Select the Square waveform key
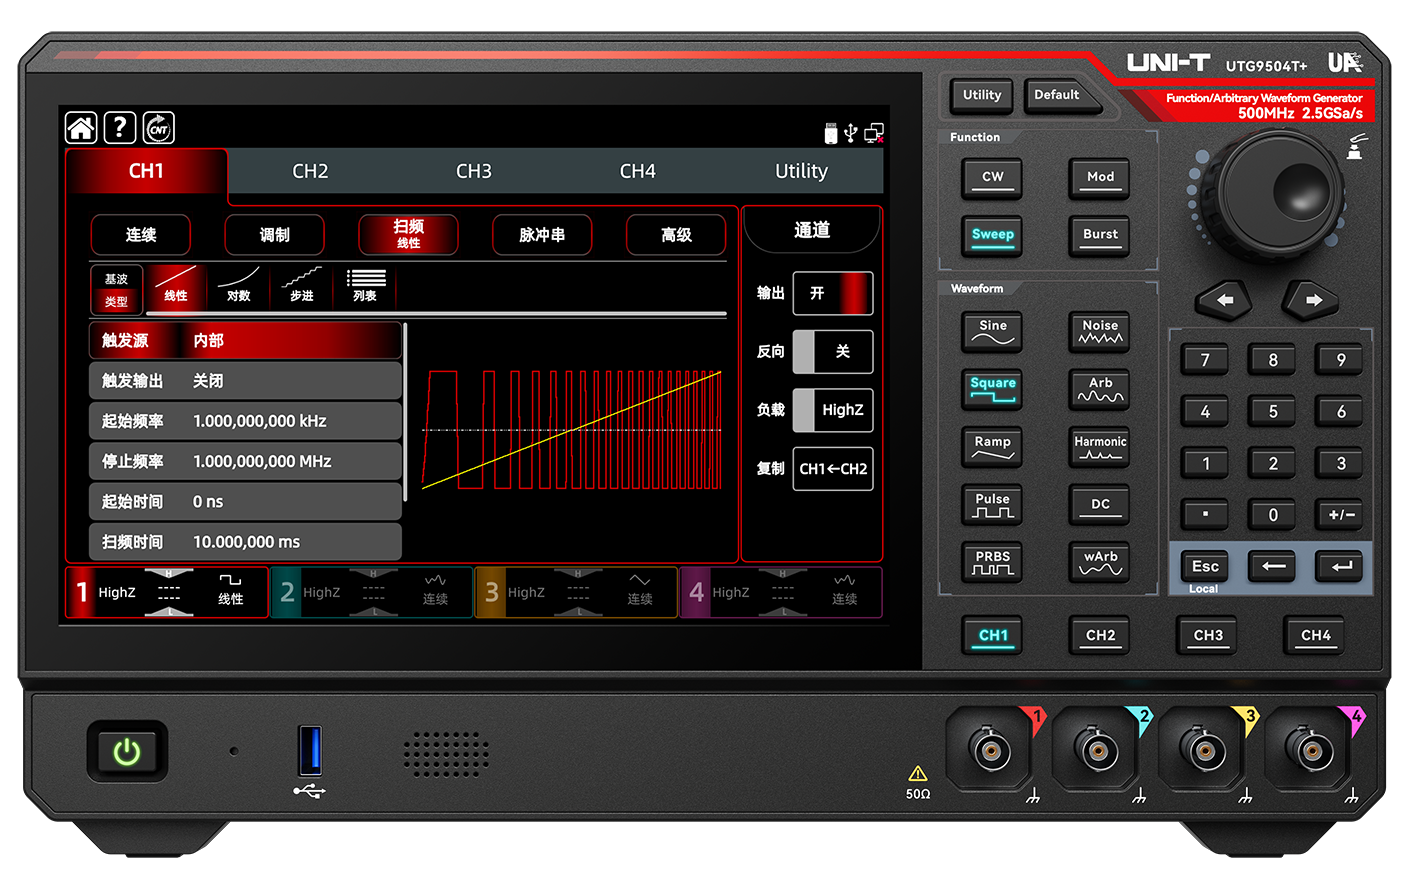 [992, 390]
